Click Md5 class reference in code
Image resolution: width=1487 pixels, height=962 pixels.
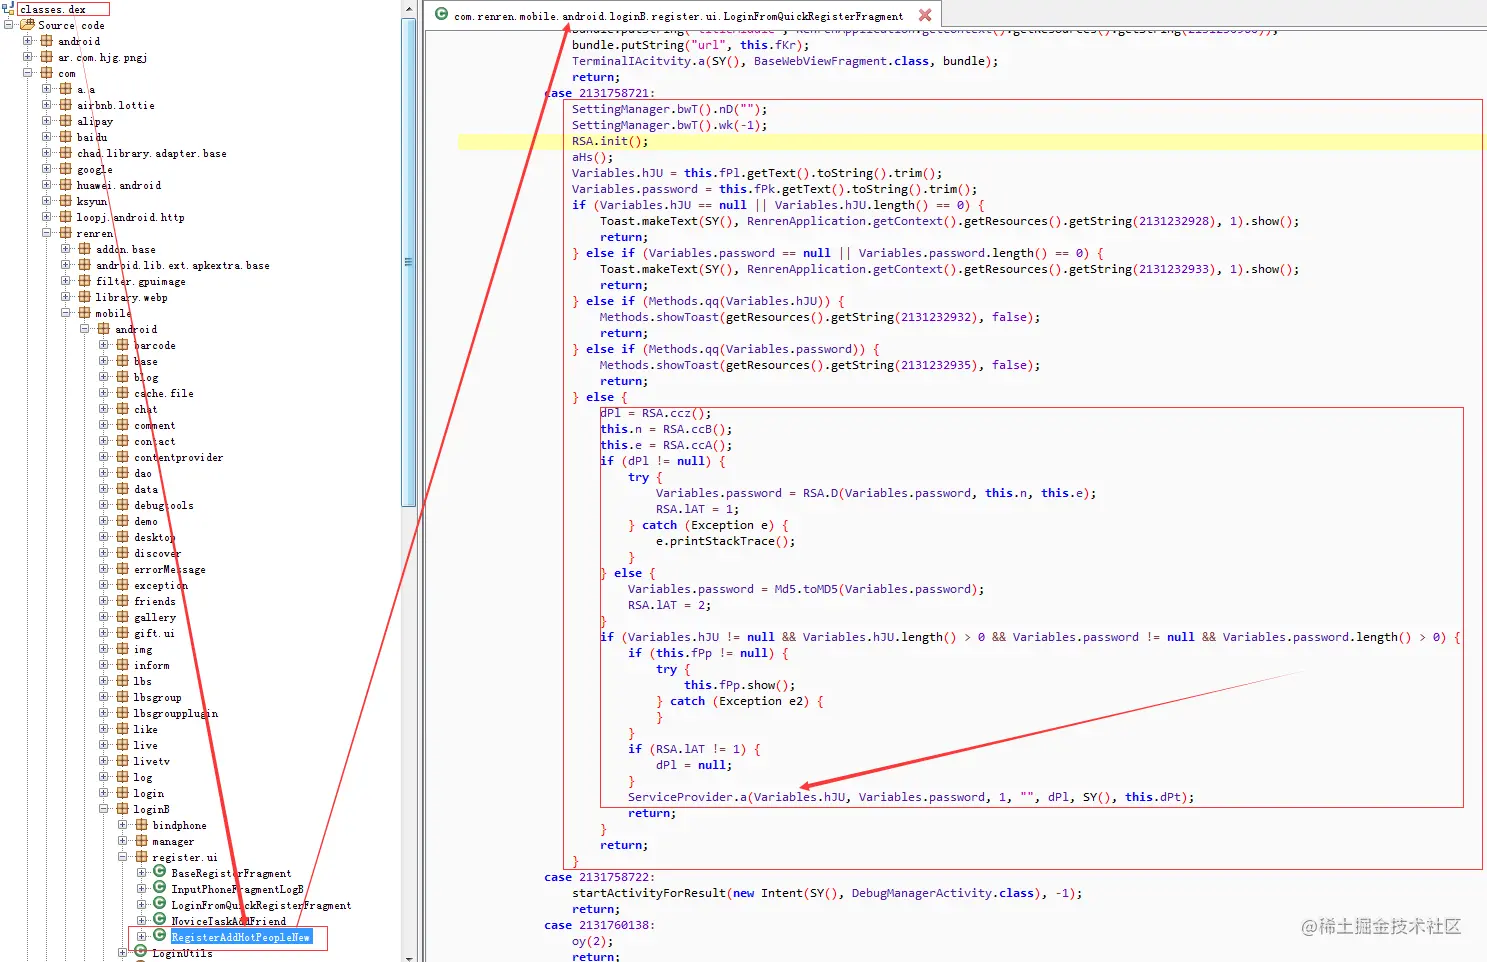785,589
